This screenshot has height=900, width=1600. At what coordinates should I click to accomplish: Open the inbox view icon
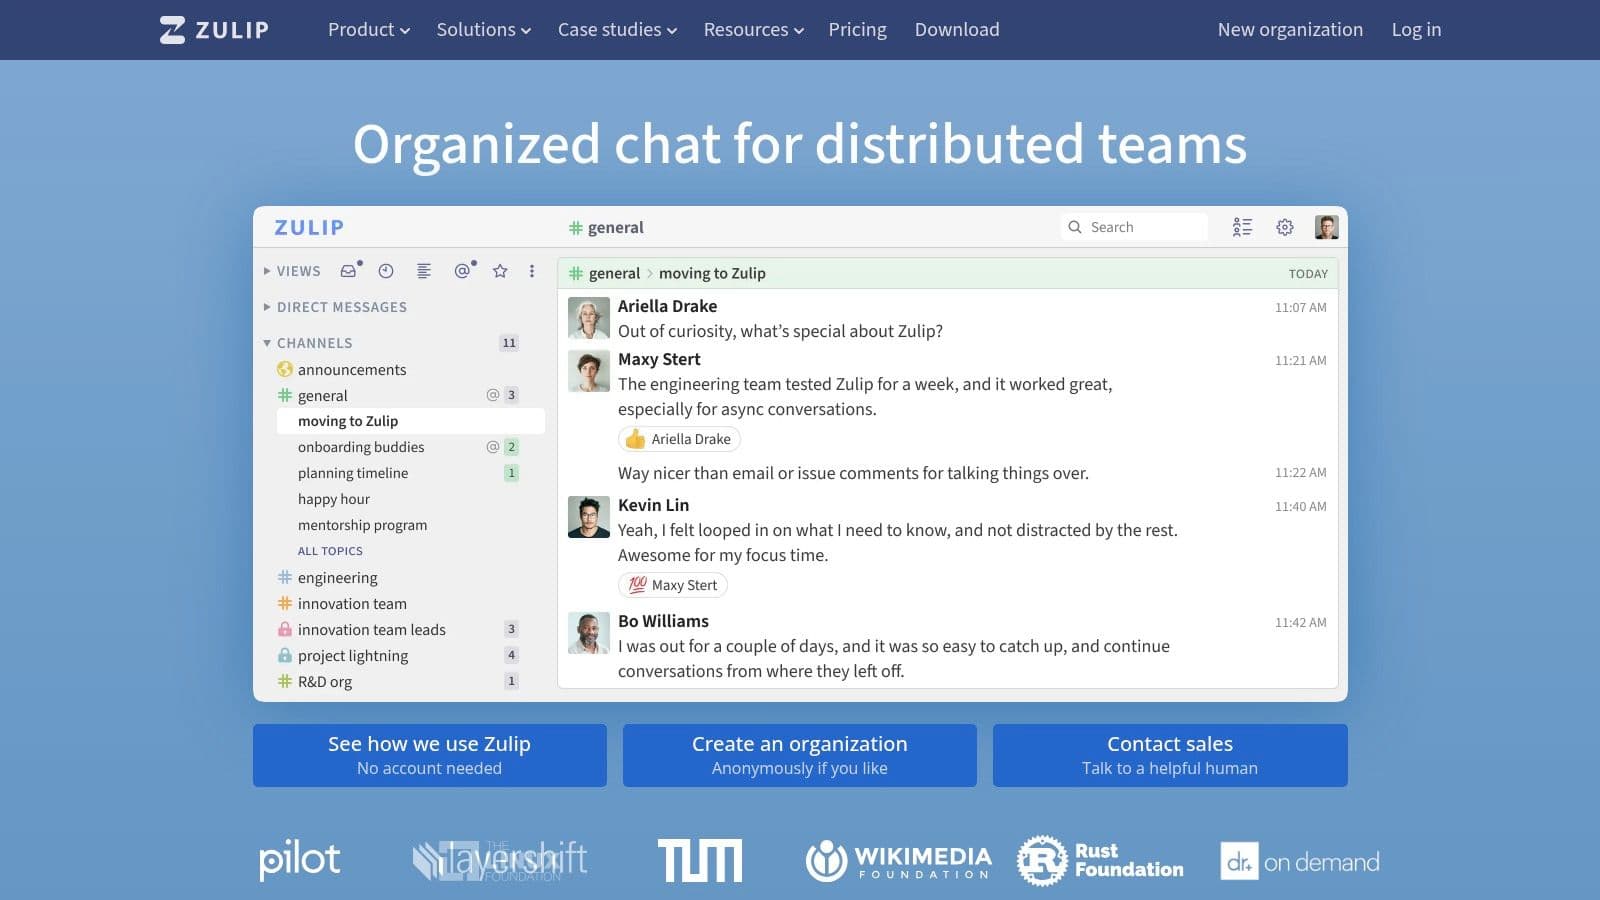point(348,271)
